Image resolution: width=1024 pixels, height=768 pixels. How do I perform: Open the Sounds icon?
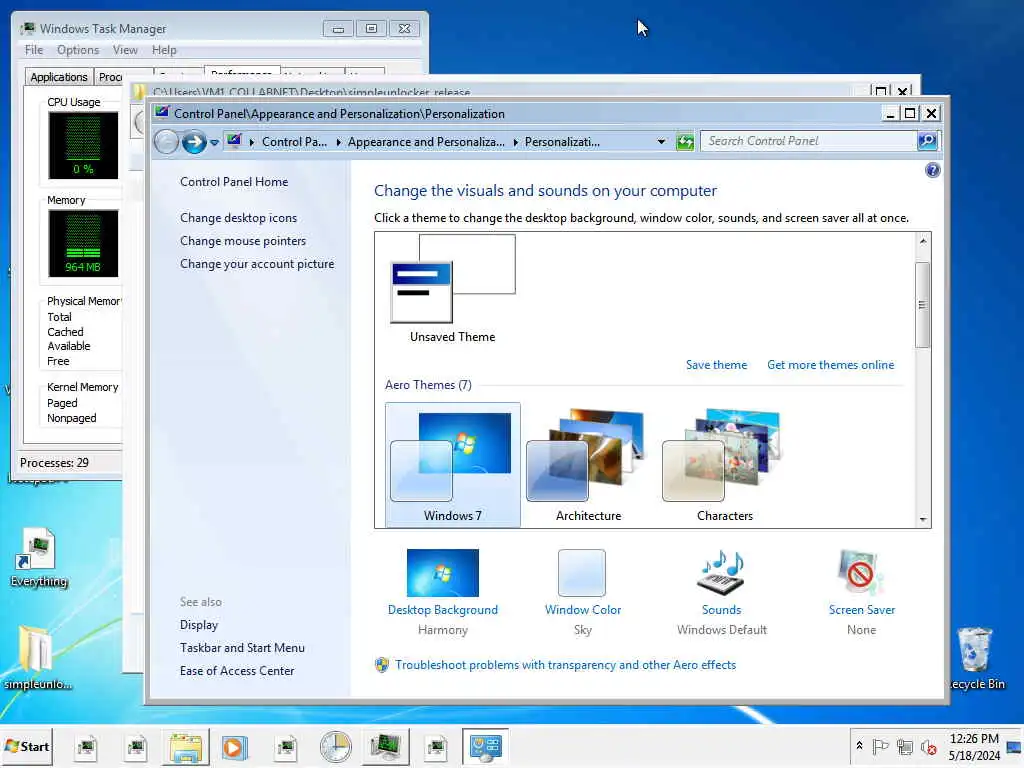tap(721, 573)
